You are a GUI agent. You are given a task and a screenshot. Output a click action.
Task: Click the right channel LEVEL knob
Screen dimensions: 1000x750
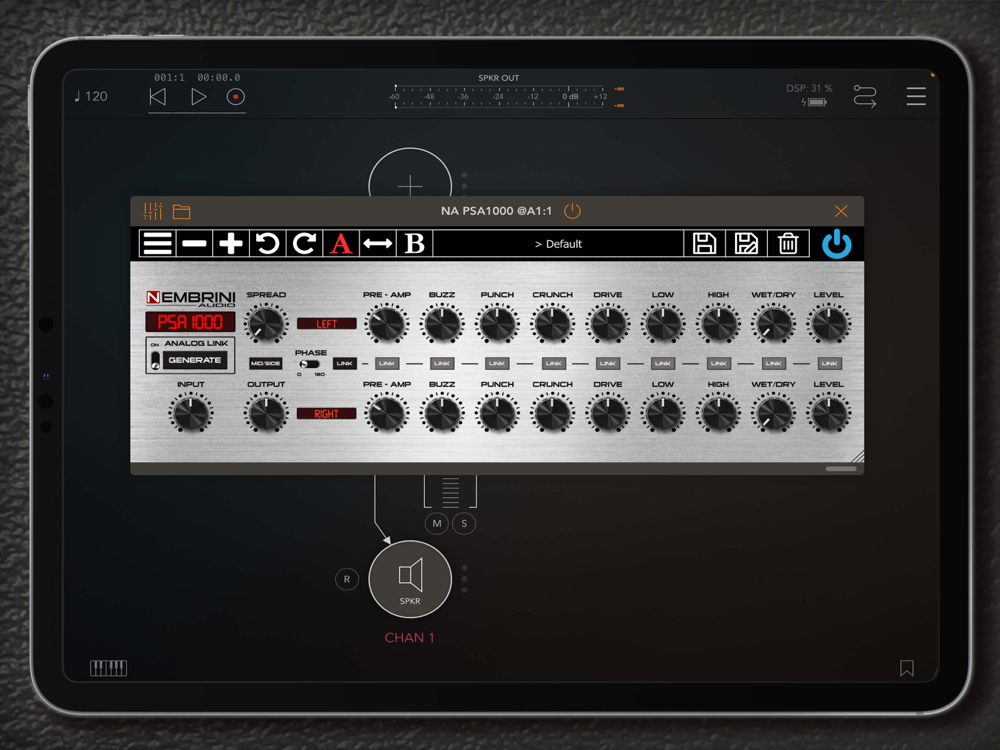pos(828,413)
